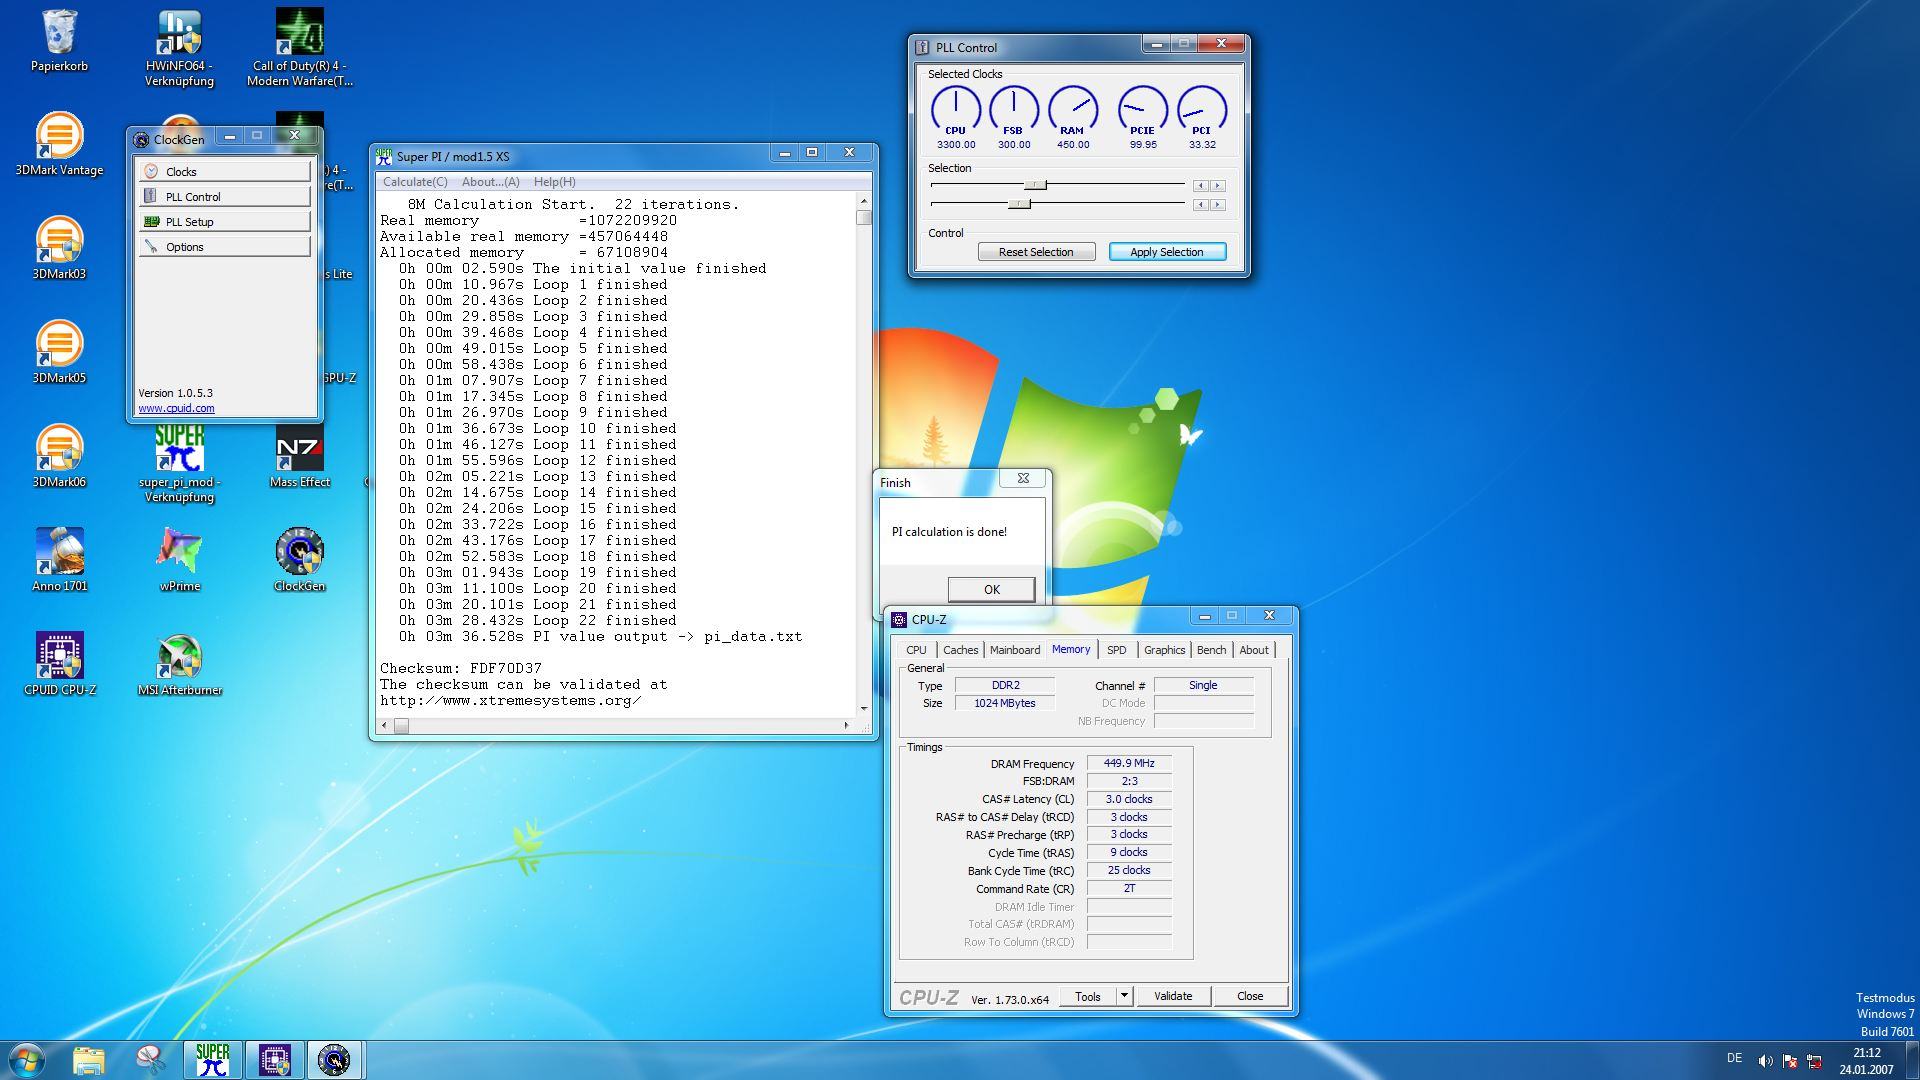Expand the CPU-Z Tools dropdown arrow
The width and height of the screenshot is (1920, 1080).
point(1124,996)
